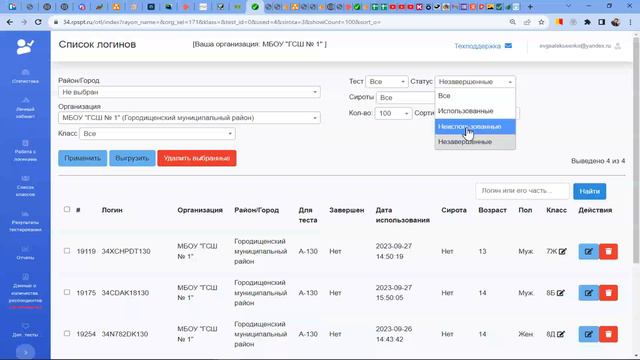The image size is (640, 360).
Task: Open Список классов in the sidebar
Action: click(x=25, y=186)
